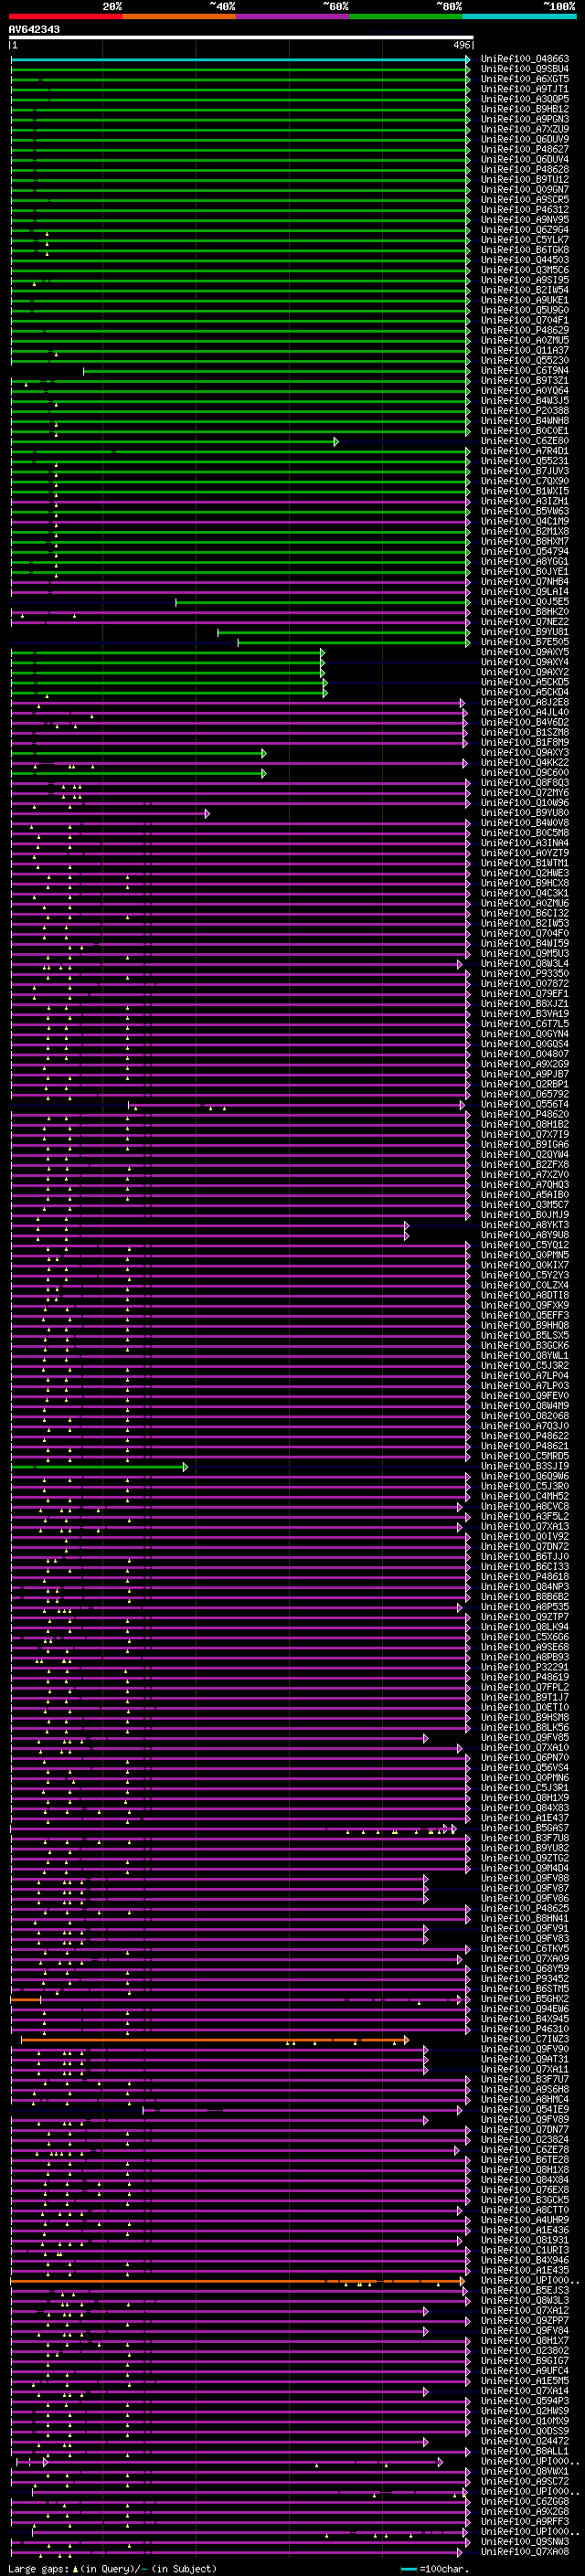Open hit label UniRef100_B9TU12
This screenshot has width=585, height=2576.
click(x=524, y=179)
